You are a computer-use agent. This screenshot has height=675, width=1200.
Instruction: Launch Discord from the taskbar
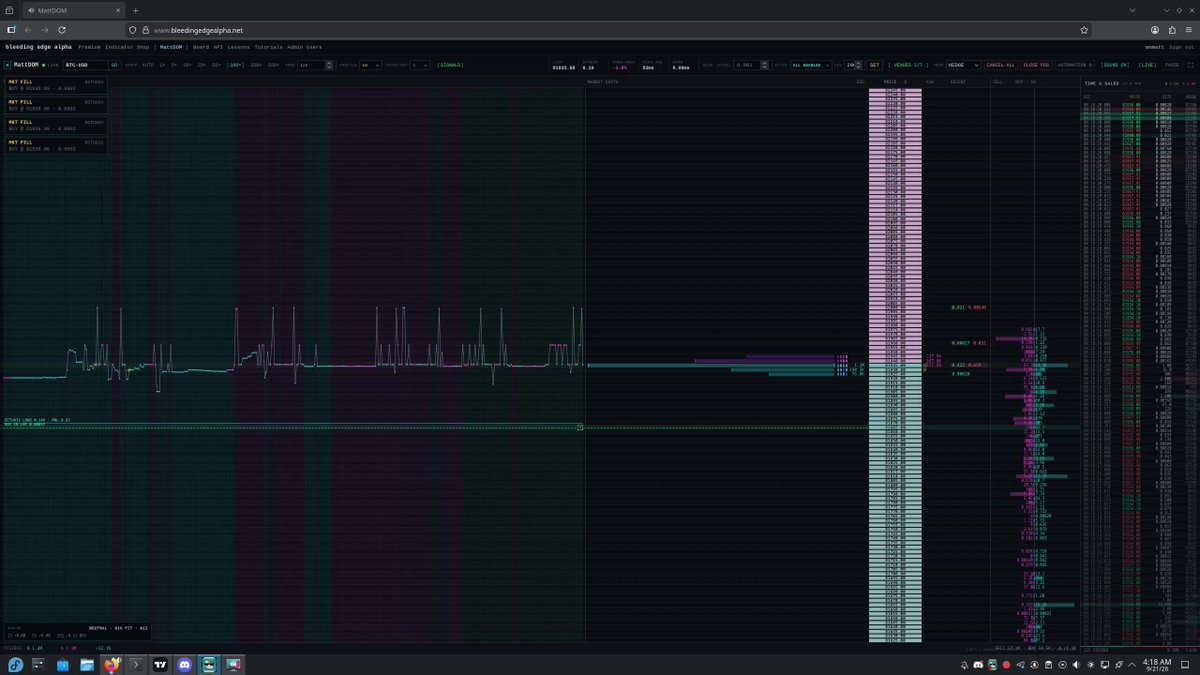[184, 664]
